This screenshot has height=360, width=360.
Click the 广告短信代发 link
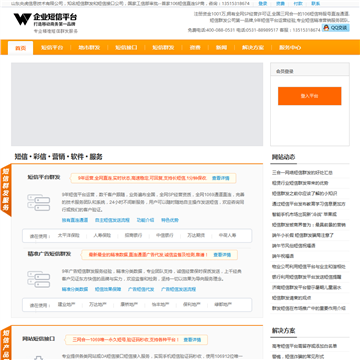point(141,289)
